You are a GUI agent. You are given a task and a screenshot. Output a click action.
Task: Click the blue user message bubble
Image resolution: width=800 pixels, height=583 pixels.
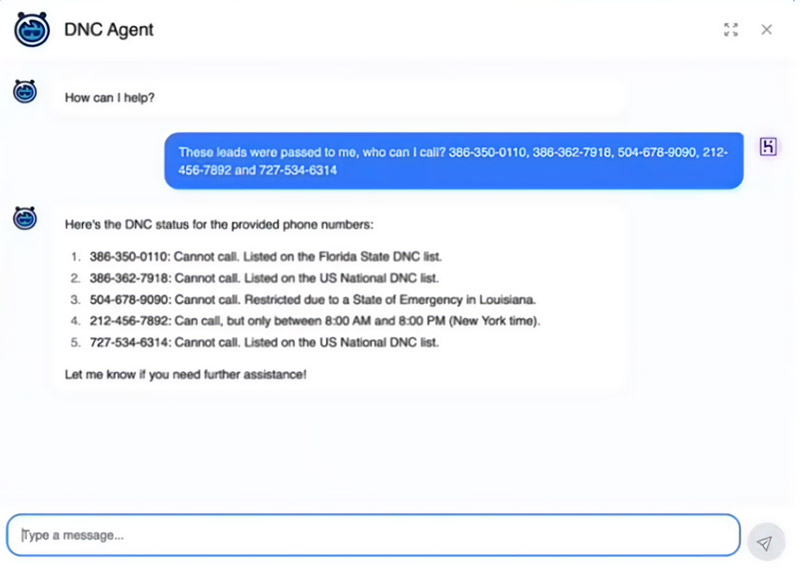455,160
